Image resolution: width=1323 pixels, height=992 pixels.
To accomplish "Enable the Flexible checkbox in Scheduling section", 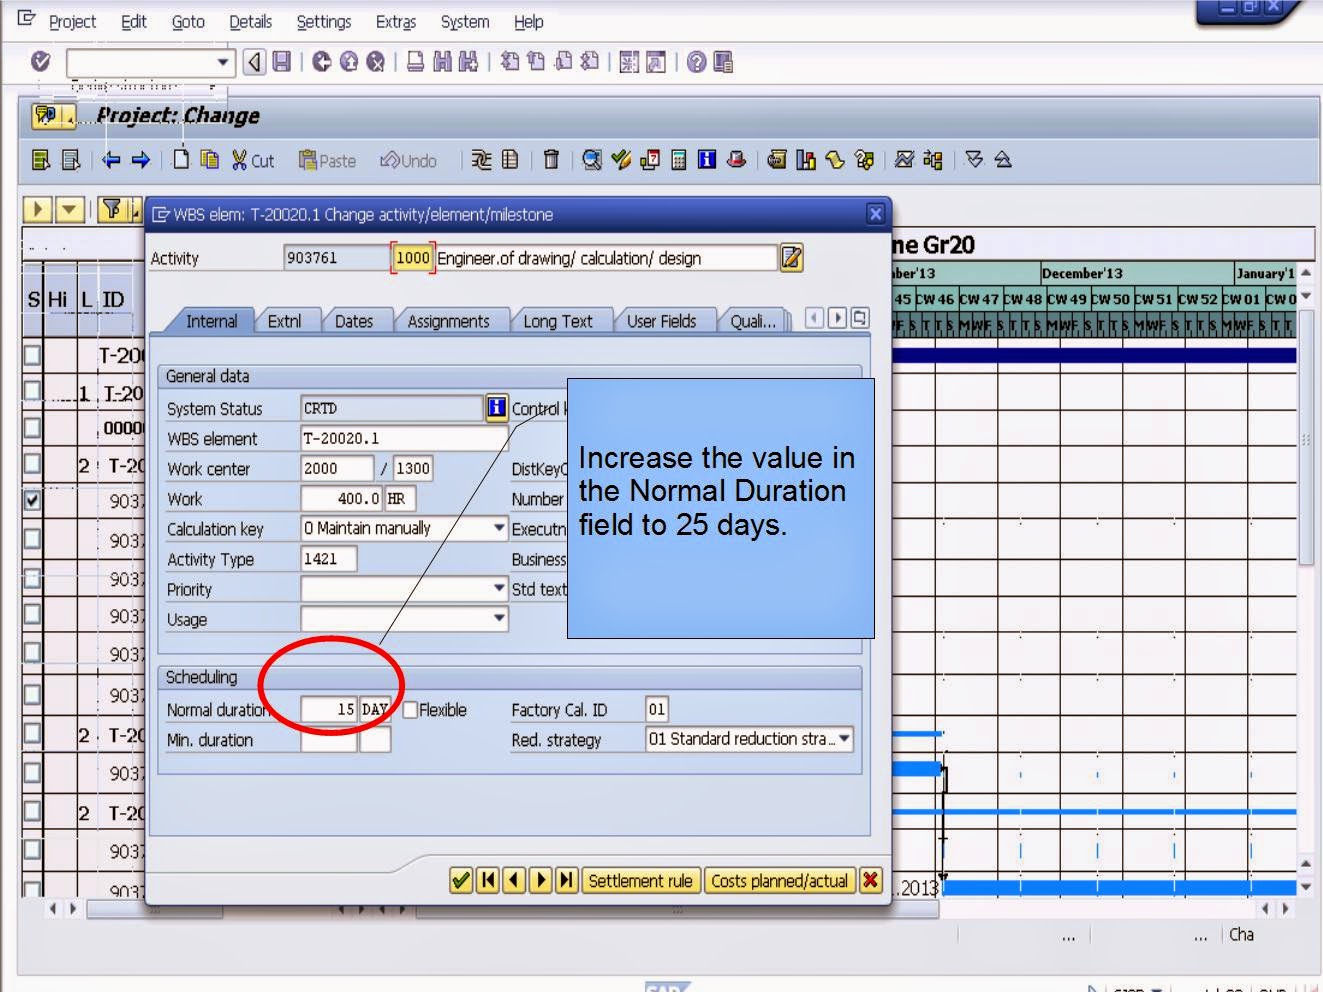I will (409, 709).
